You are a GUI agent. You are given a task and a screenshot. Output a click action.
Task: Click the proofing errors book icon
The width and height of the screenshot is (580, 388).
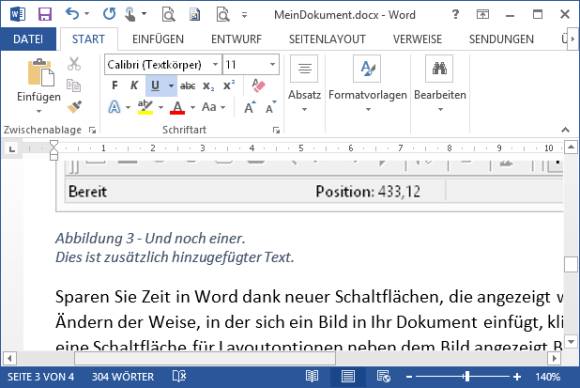(x=179, y=377)
